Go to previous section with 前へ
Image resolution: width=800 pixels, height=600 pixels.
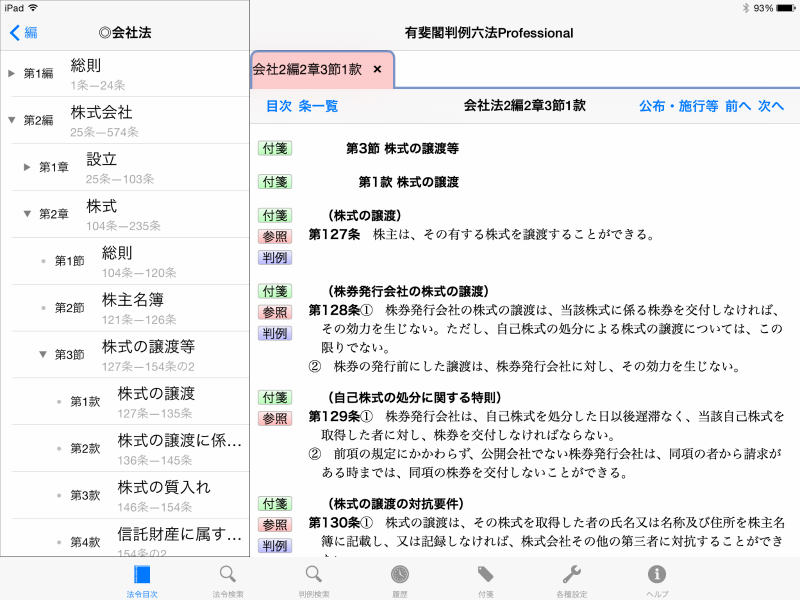(x=738, y=106)
